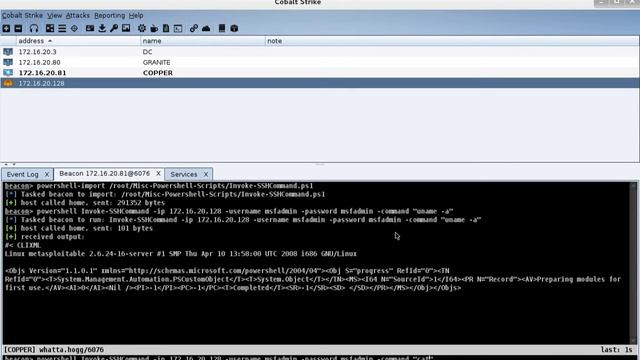This screenshot has height=360, width=640.
Task: Open Keystrokes via the key icon
Action: (x=114, y=29)
